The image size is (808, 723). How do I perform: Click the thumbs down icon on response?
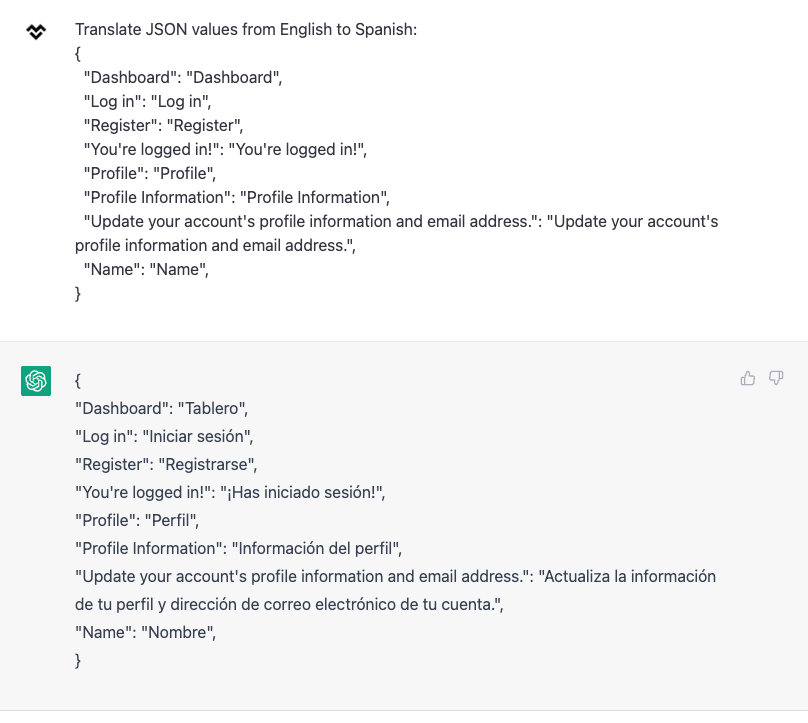click(776, 378)
